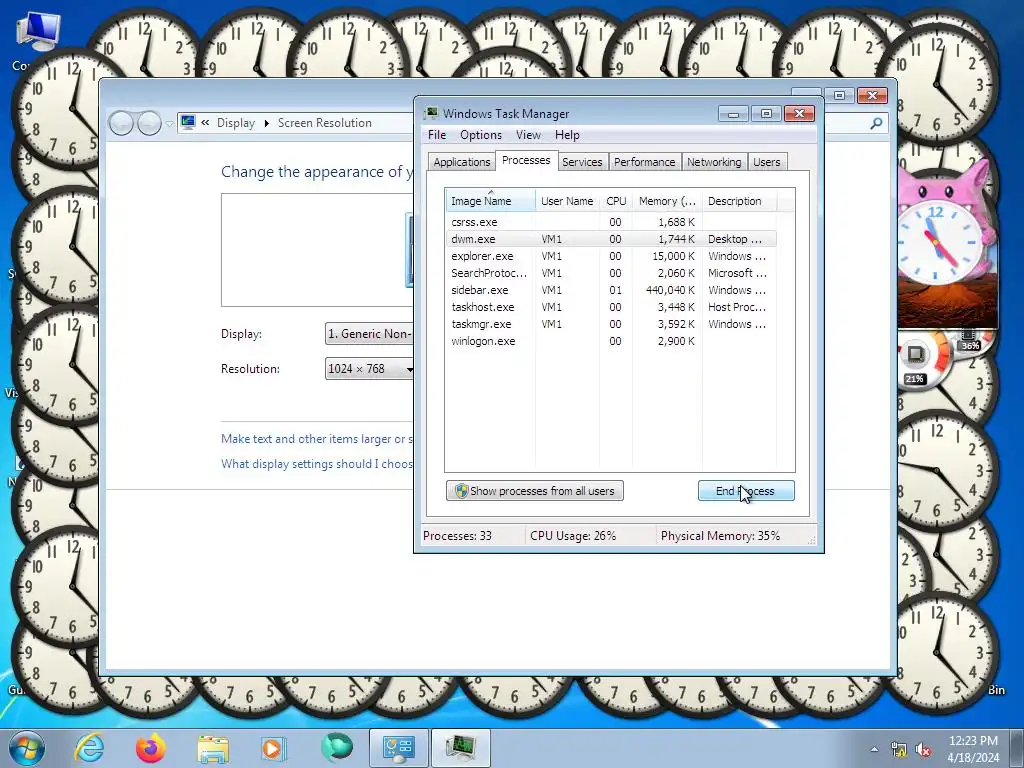Open the View menu in Task Manager

tap(528, 135)
